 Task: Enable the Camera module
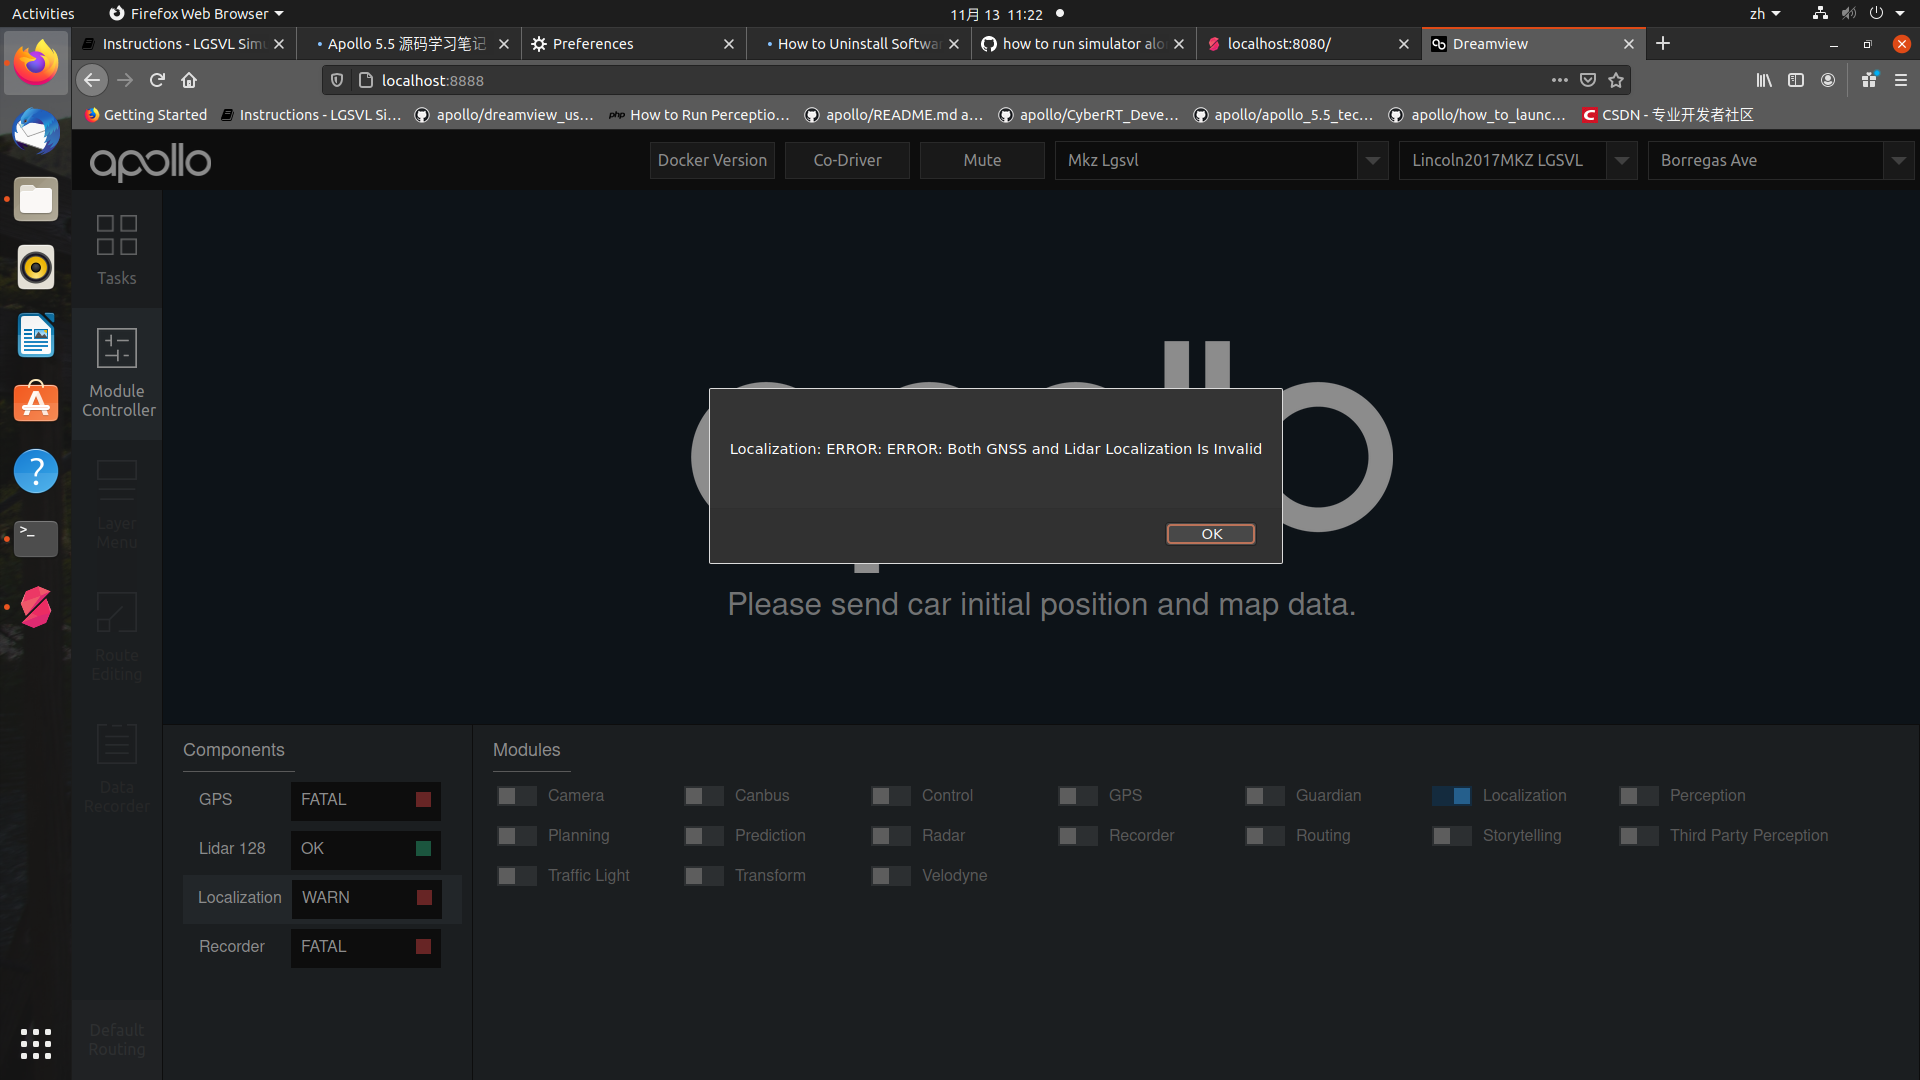pyautogui.click(x=516, y=795)
